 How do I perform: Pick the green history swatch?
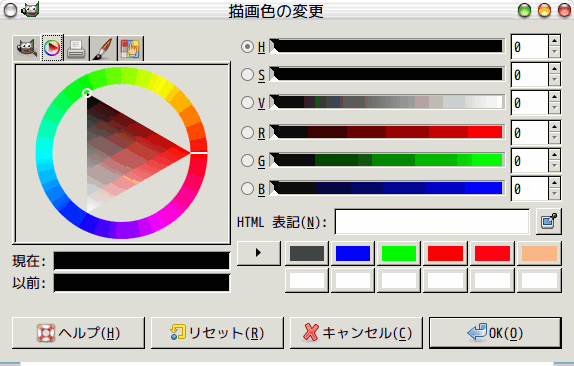399,253
